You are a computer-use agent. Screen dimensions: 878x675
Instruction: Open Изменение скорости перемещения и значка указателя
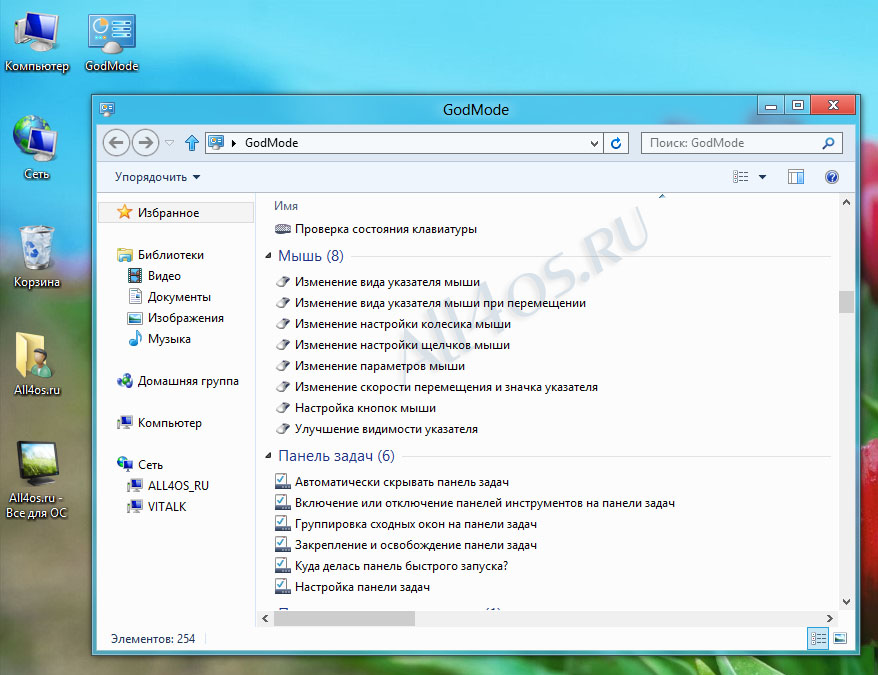(437, 387)
